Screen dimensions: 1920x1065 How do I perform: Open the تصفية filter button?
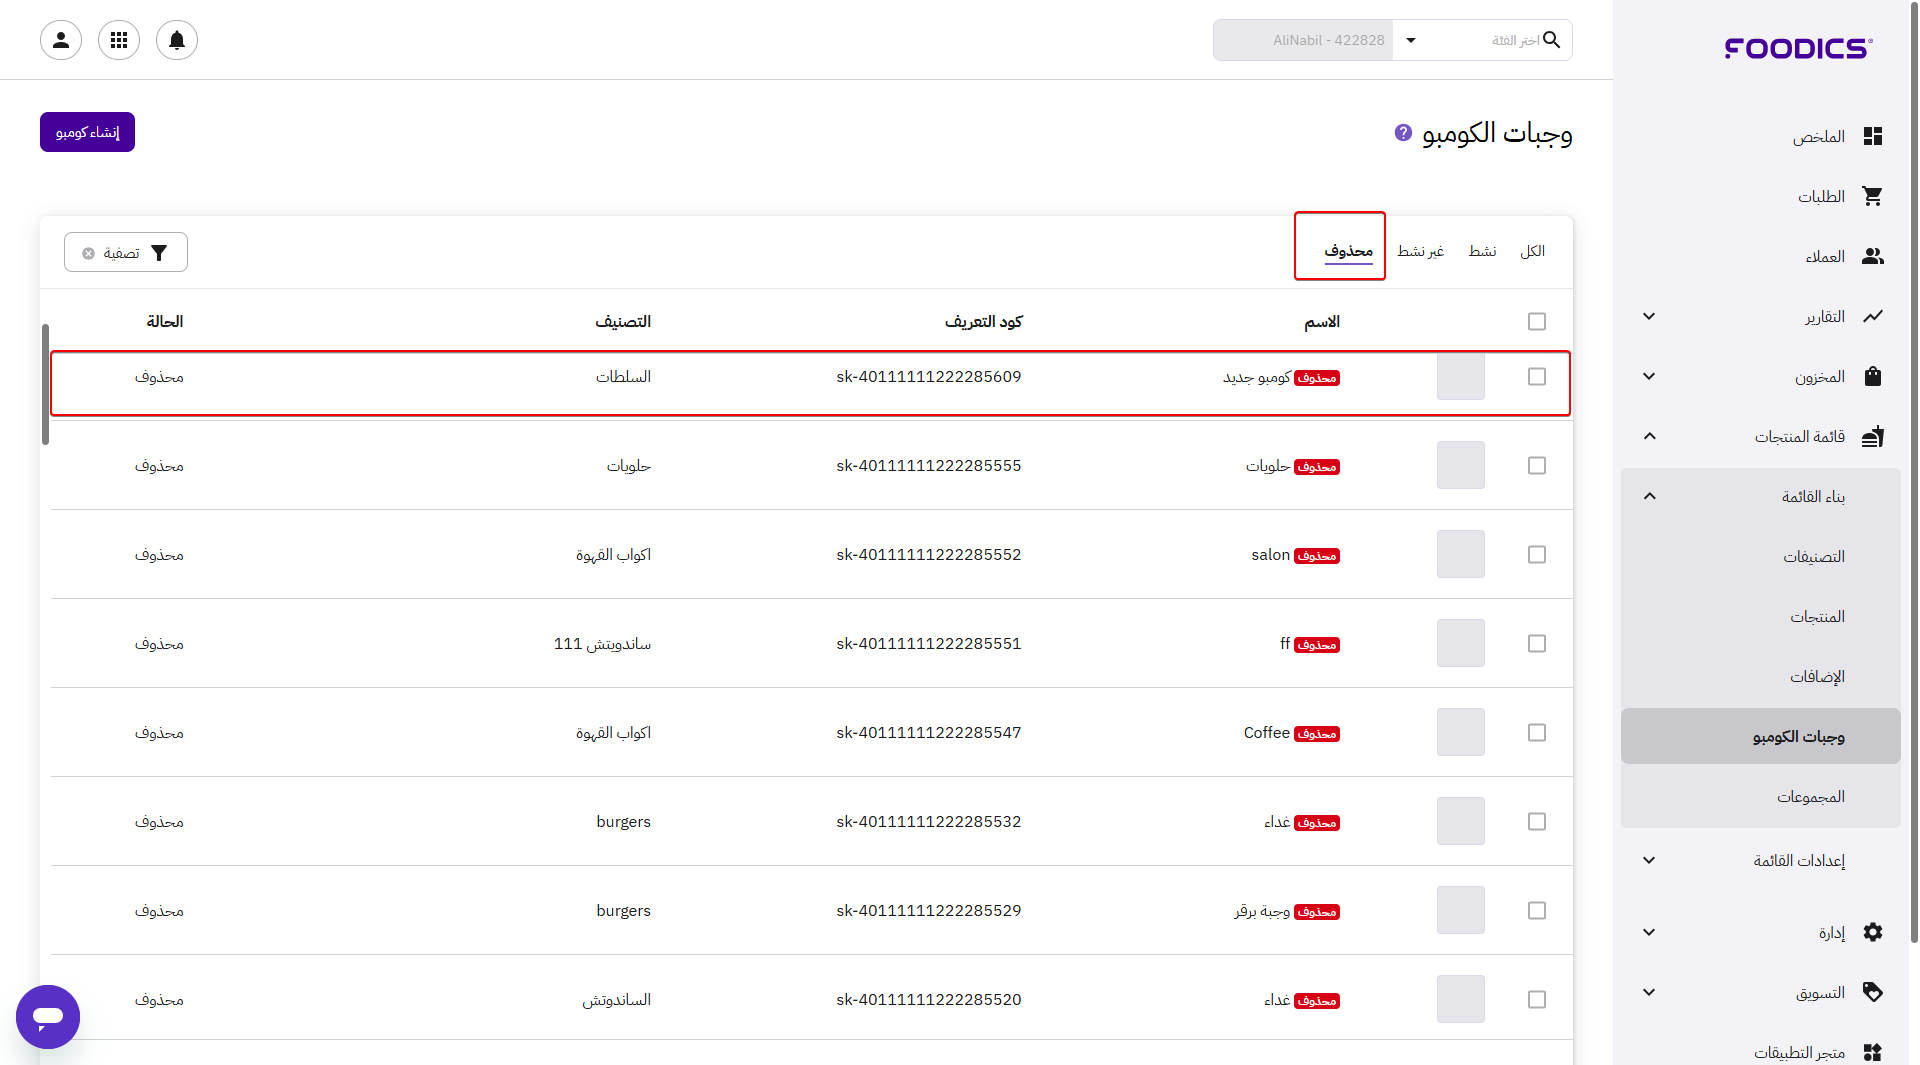[x=126, y=253]
